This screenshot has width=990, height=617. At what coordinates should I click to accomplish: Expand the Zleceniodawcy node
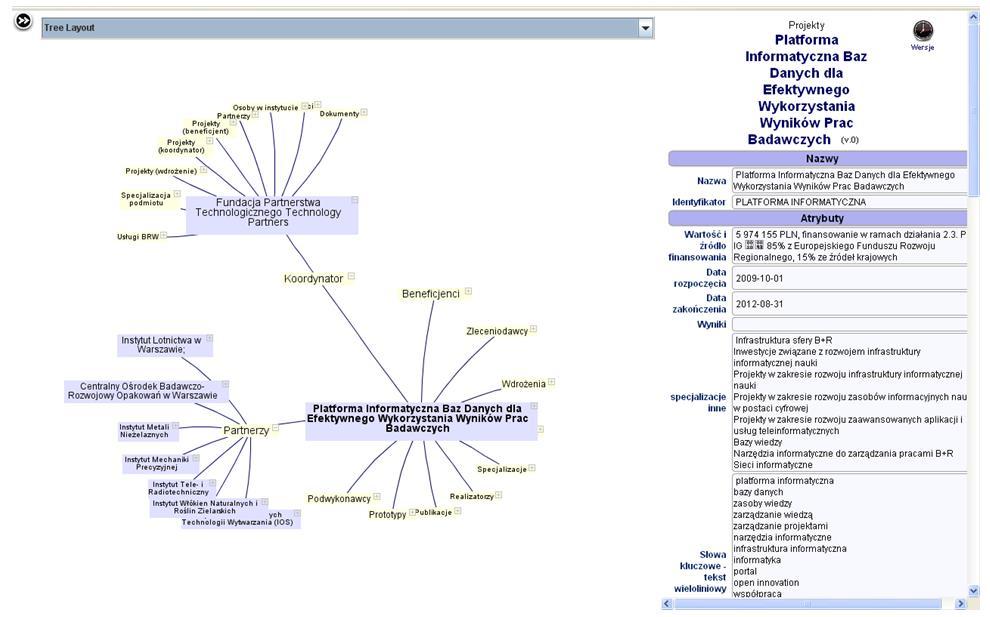coord(534,328)
